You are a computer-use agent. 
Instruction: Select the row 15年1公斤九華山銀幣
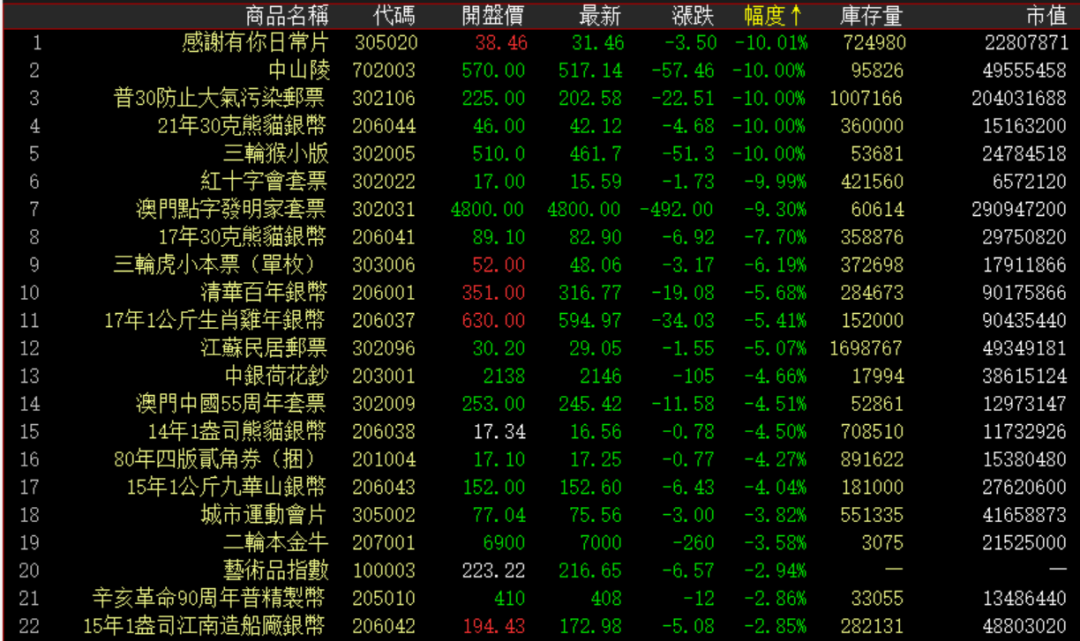[x=540, y=487]
